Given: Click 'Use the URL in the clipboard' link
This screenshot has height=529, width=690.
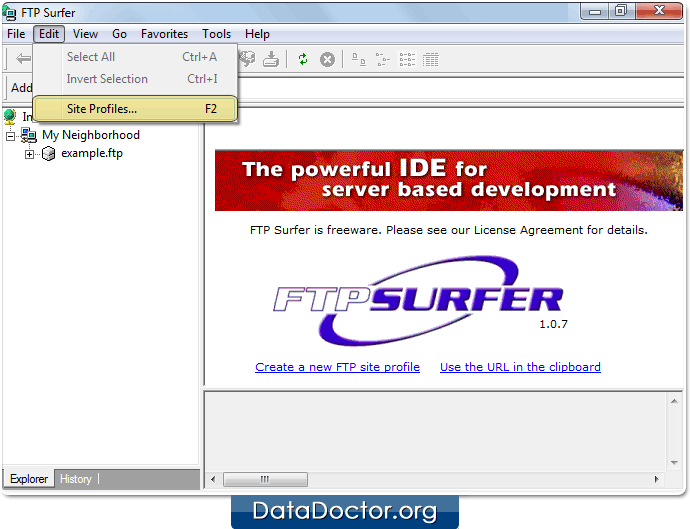Looking at the screenshot, I should 520,367.
